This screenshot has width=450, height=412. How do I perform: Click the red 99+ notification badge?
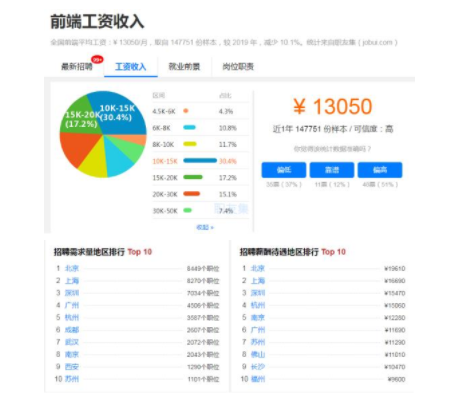(97, 60)
